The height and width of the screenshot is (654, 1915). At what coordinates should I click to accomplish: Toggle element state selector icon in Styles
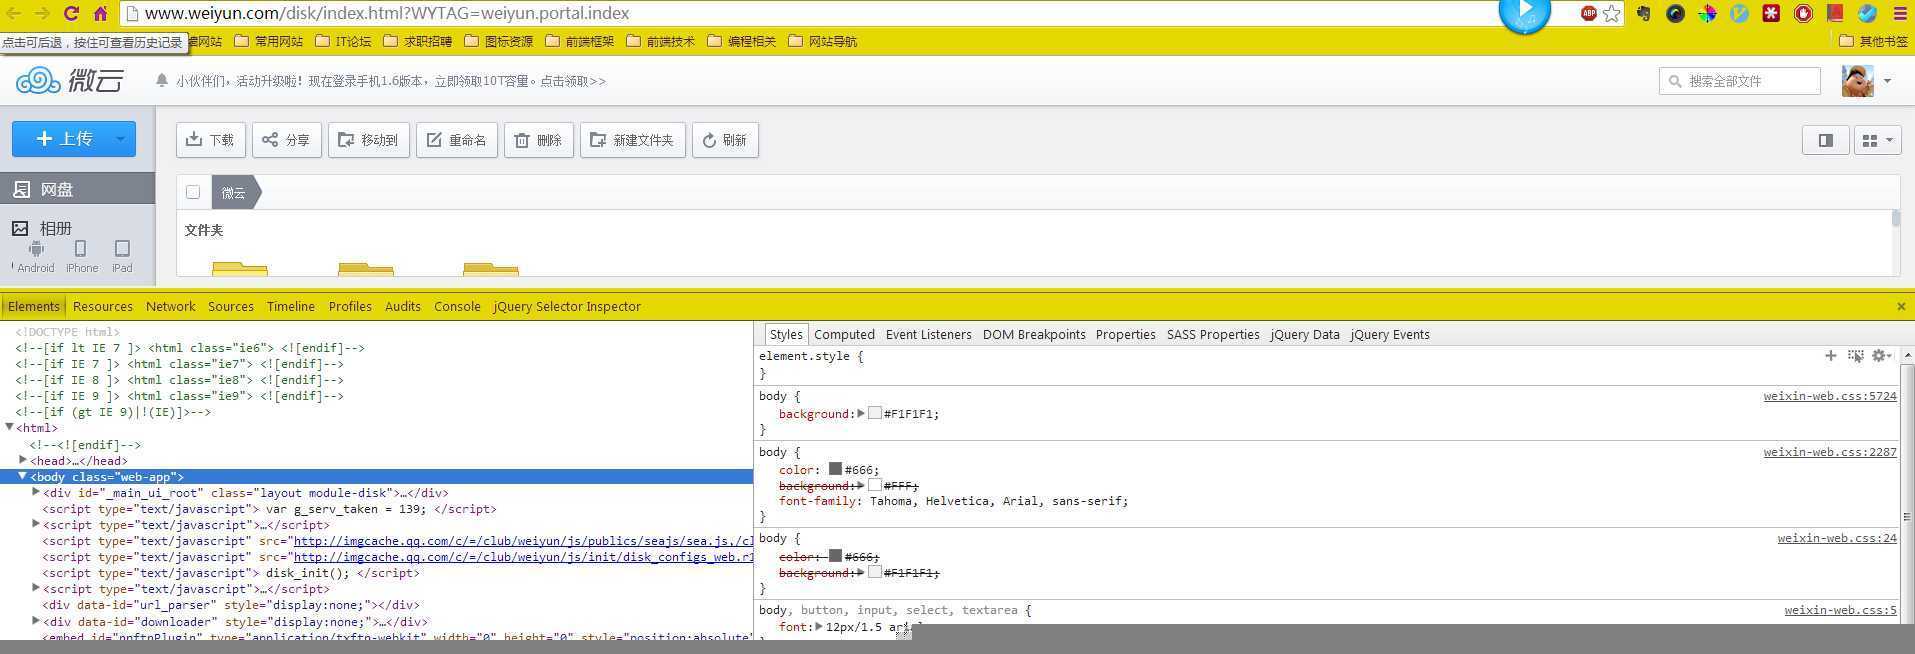pos(1855,356)
